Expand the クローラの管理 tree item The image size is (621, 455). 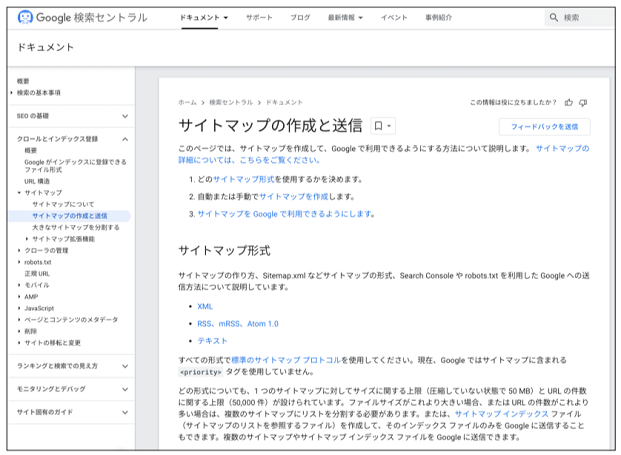(19, 250)
